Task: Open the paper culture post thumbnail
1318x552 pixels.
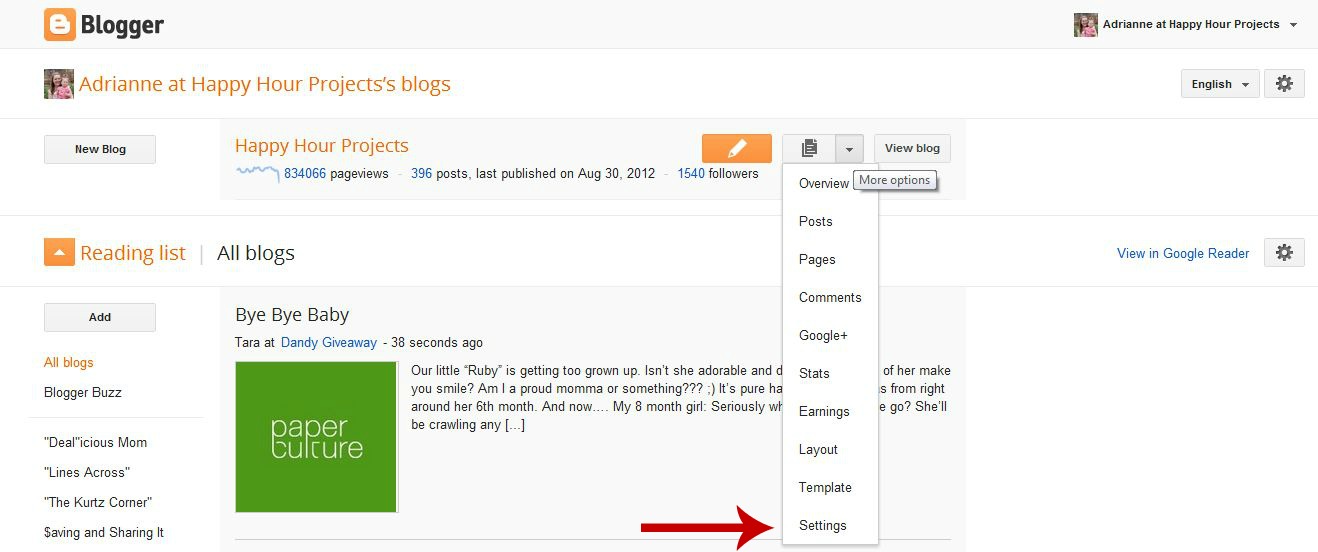Action: click(x=316, y=437)
